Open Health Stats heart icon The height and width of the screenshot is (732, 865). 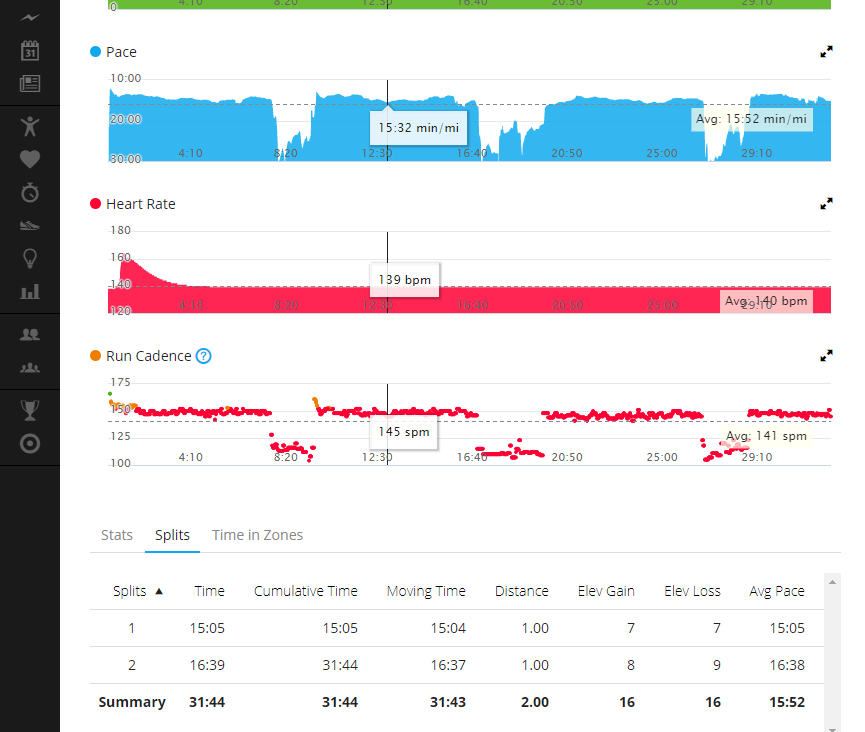pyautogui.click(x=30, y=158)
